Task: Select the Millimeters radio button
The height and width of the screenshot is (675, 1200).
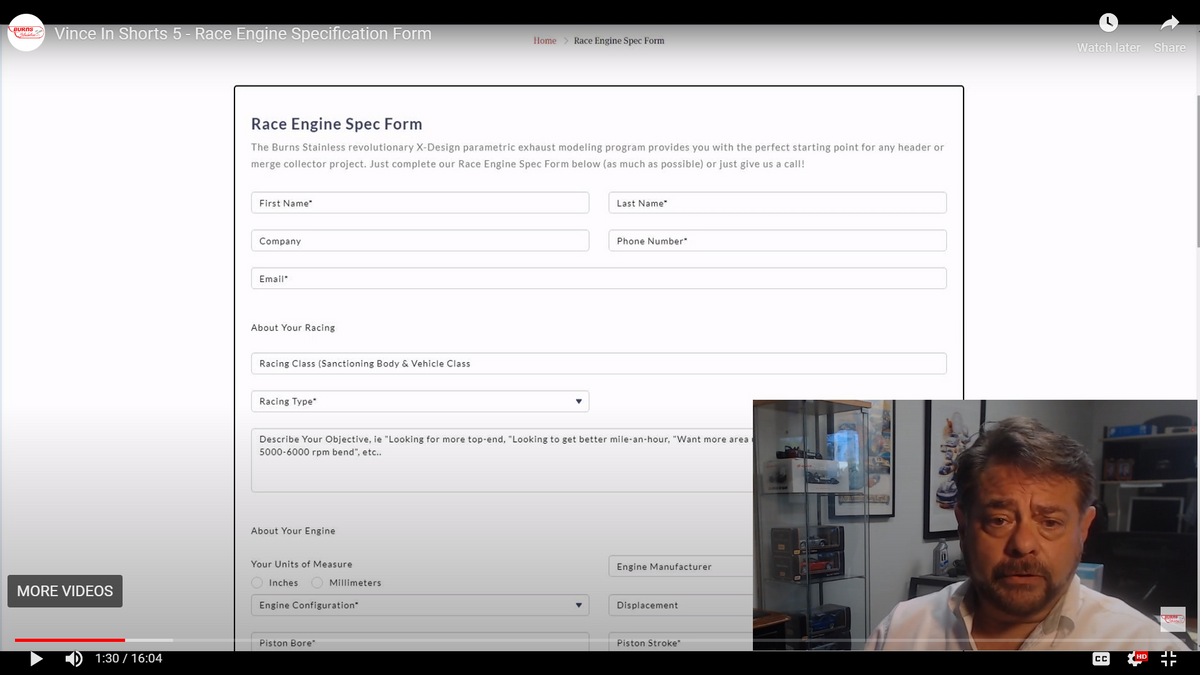Action: tap(317, 582)
